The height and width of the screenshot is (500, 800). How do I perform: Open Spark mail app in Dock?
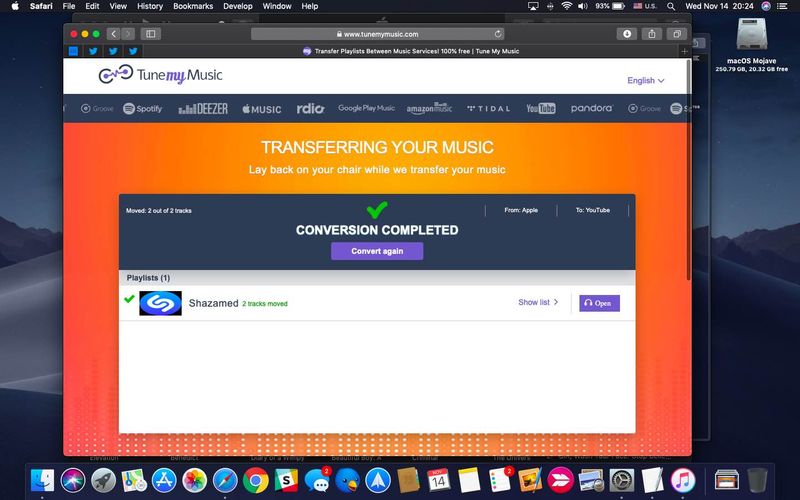click(378, 480)
